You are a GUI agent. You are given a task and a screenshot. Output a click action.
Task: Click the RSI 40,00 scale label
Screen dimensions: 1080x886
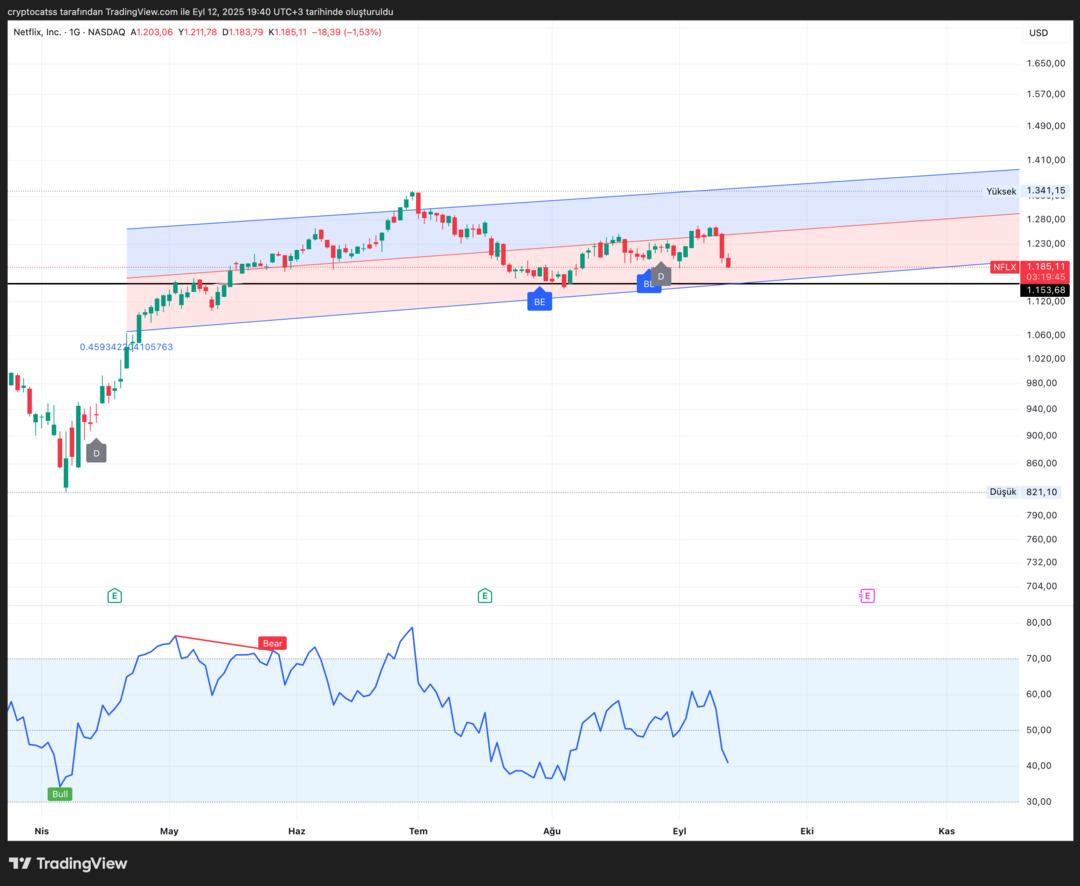point(1039,765)
